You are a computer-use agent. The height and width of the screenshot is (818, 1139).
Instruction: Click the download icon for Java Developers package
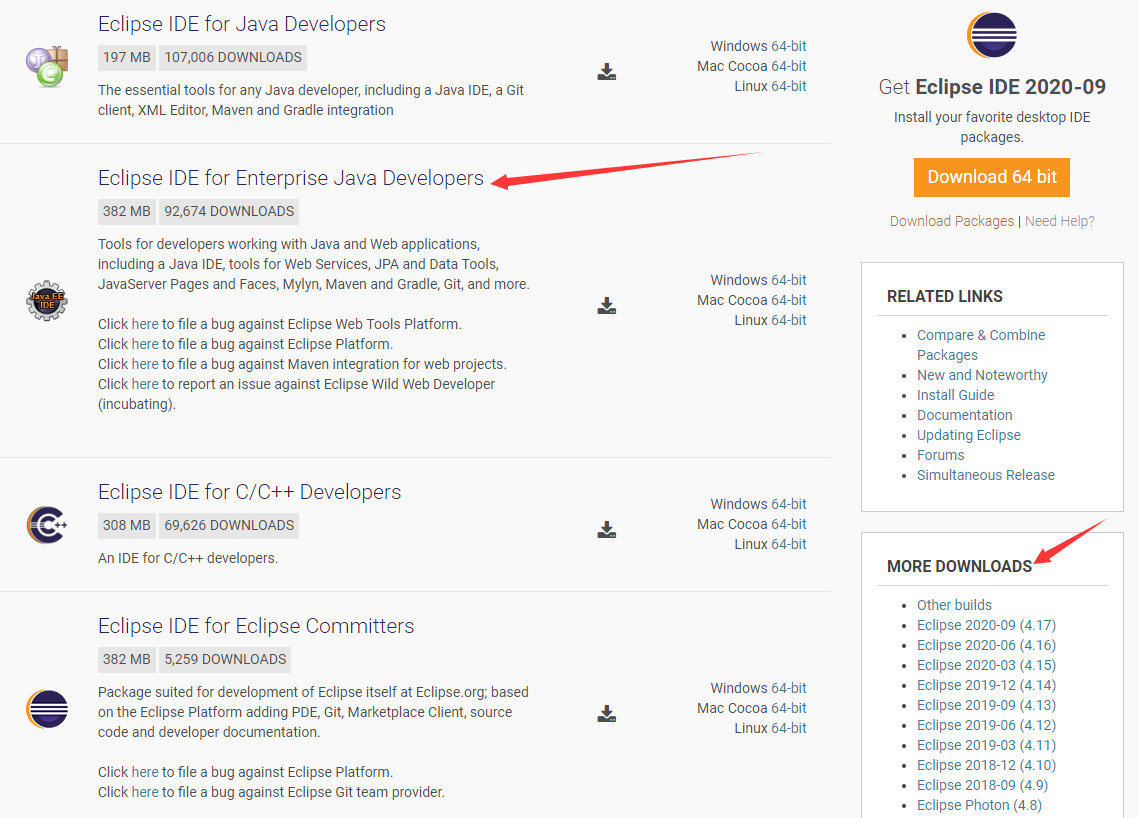[607, 71]
